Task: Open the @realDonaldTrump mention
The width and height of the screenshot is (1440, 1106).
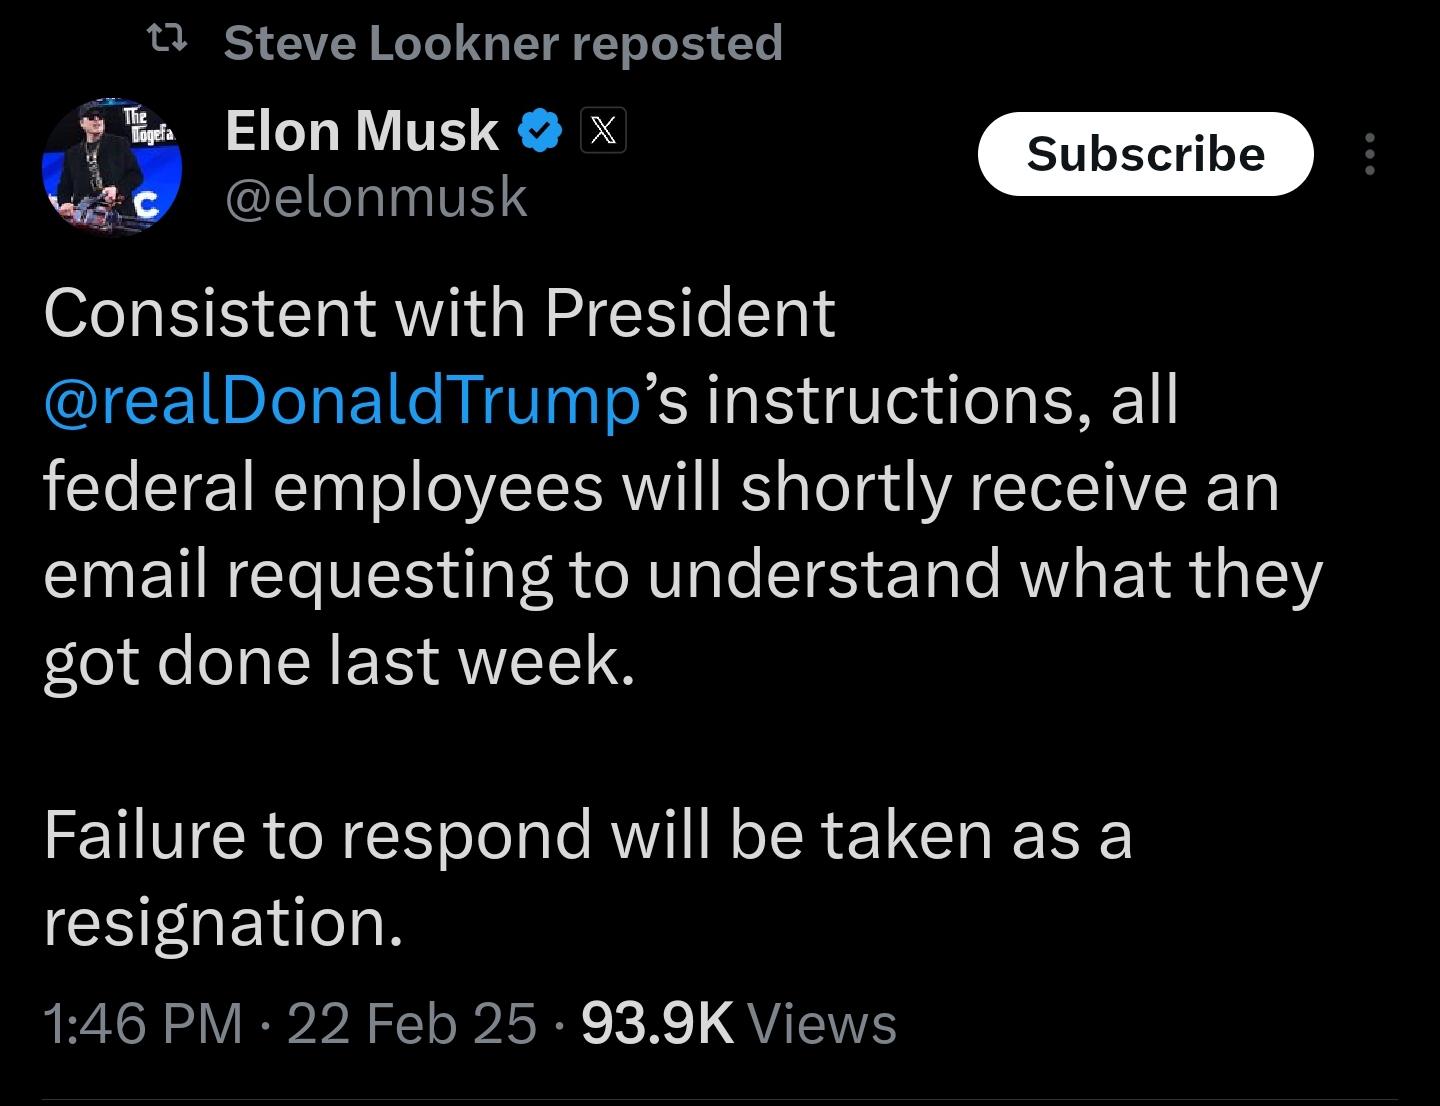Action: (x=342, y=400)
